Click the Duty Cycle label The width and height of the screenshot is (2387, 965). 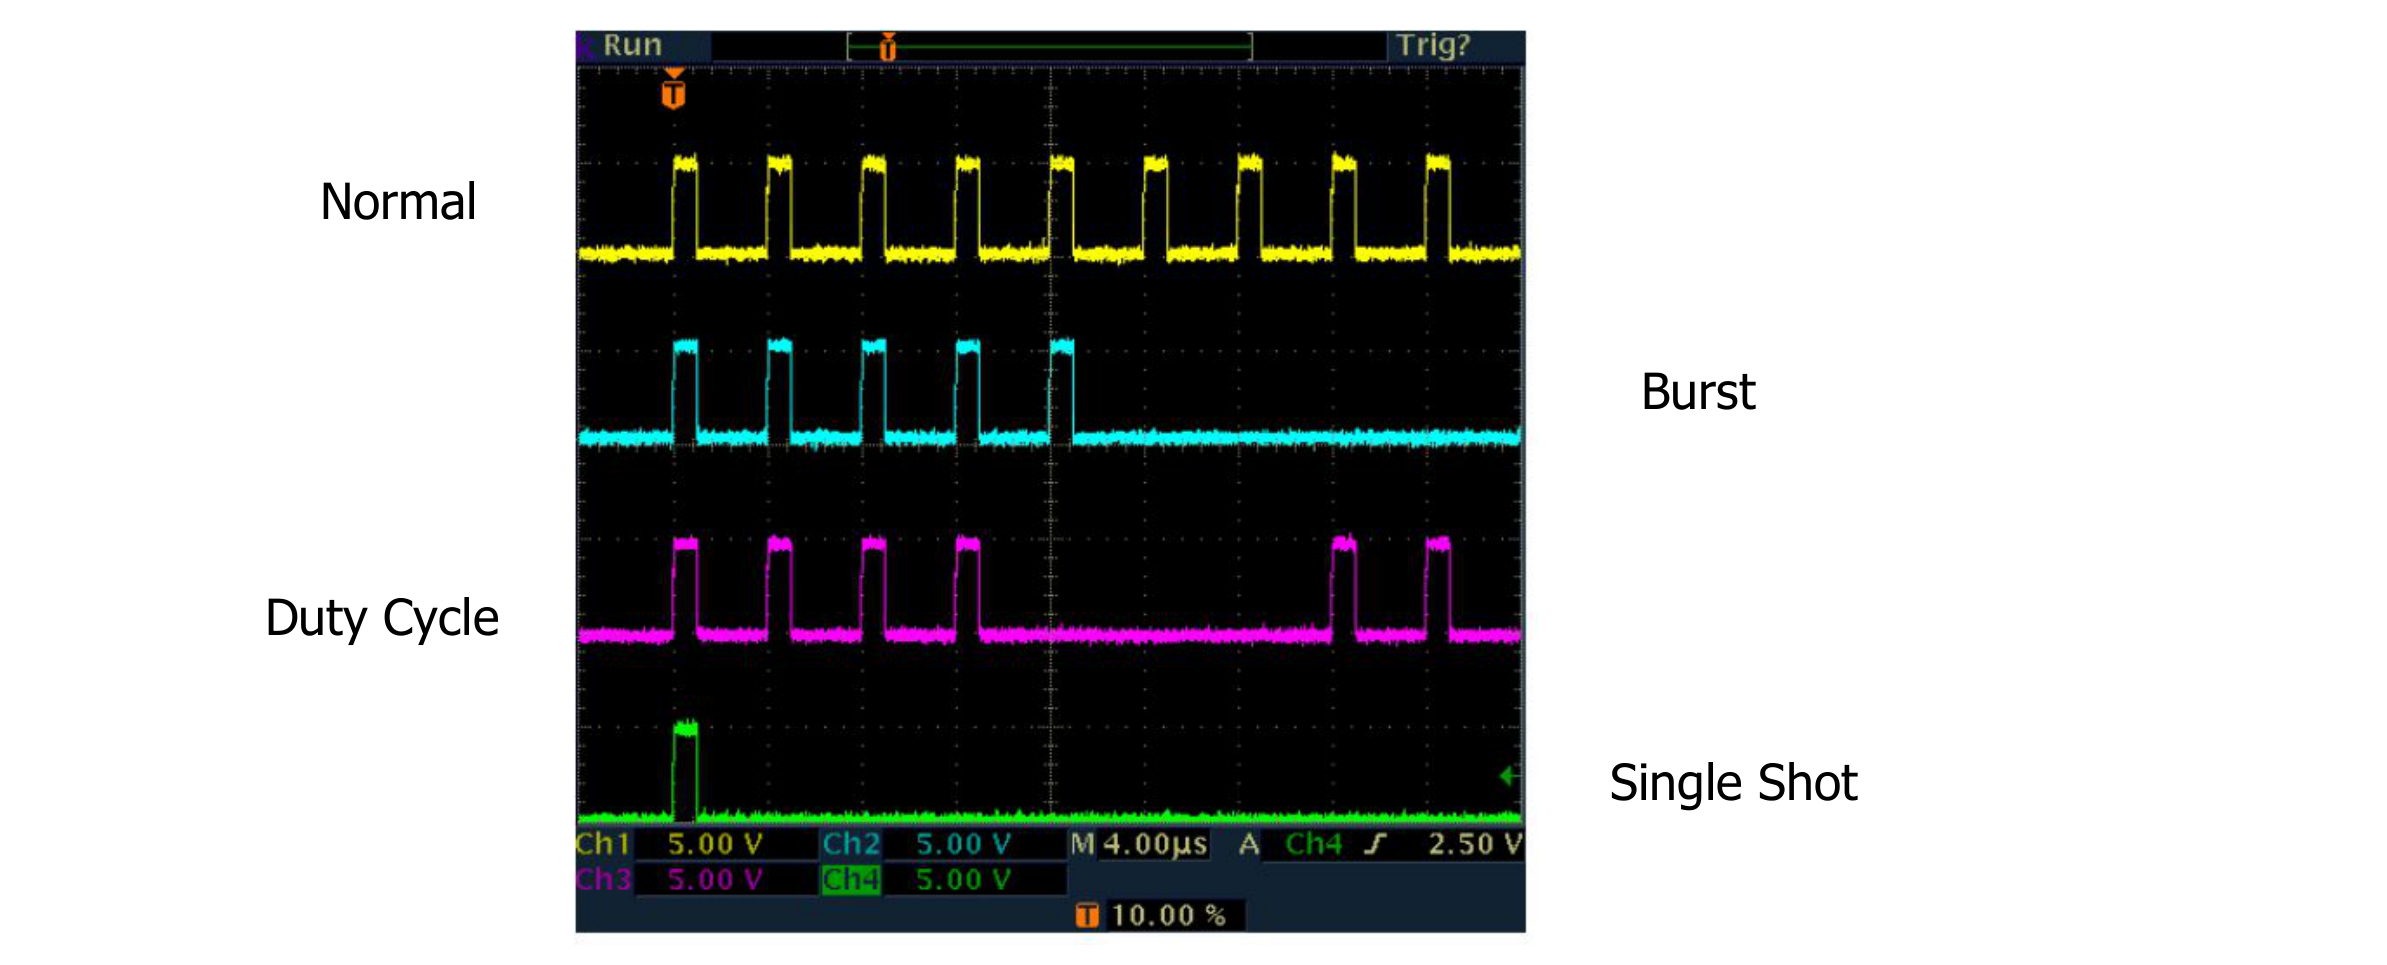tap(382, 618)
